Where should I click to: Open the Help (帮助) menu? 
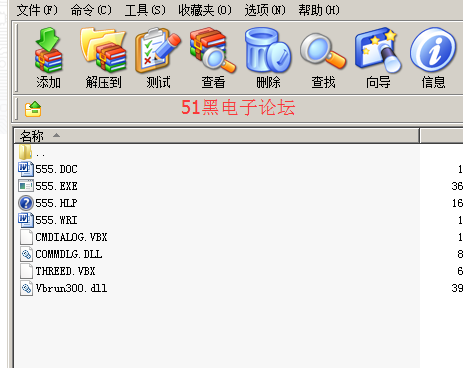(x=319, y=10)
